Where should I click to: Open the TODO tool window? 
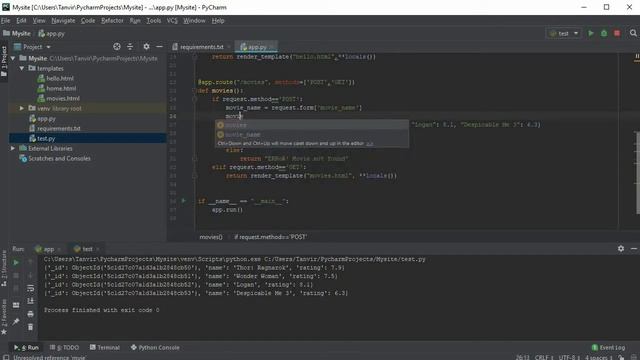point(64,347)
